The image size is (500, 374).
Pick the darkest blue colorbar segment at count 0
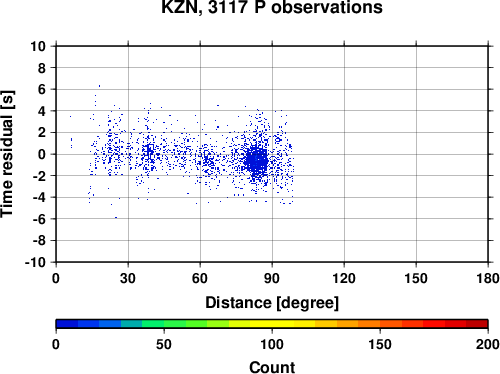(x=67, y=324)
